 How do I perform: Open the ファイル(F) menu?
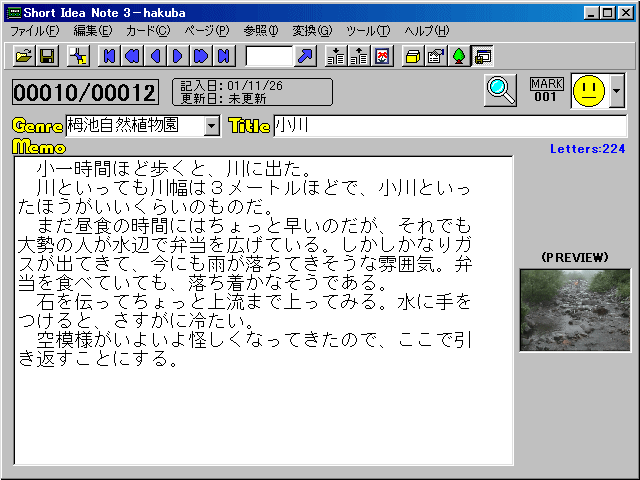tap(35, 31)
